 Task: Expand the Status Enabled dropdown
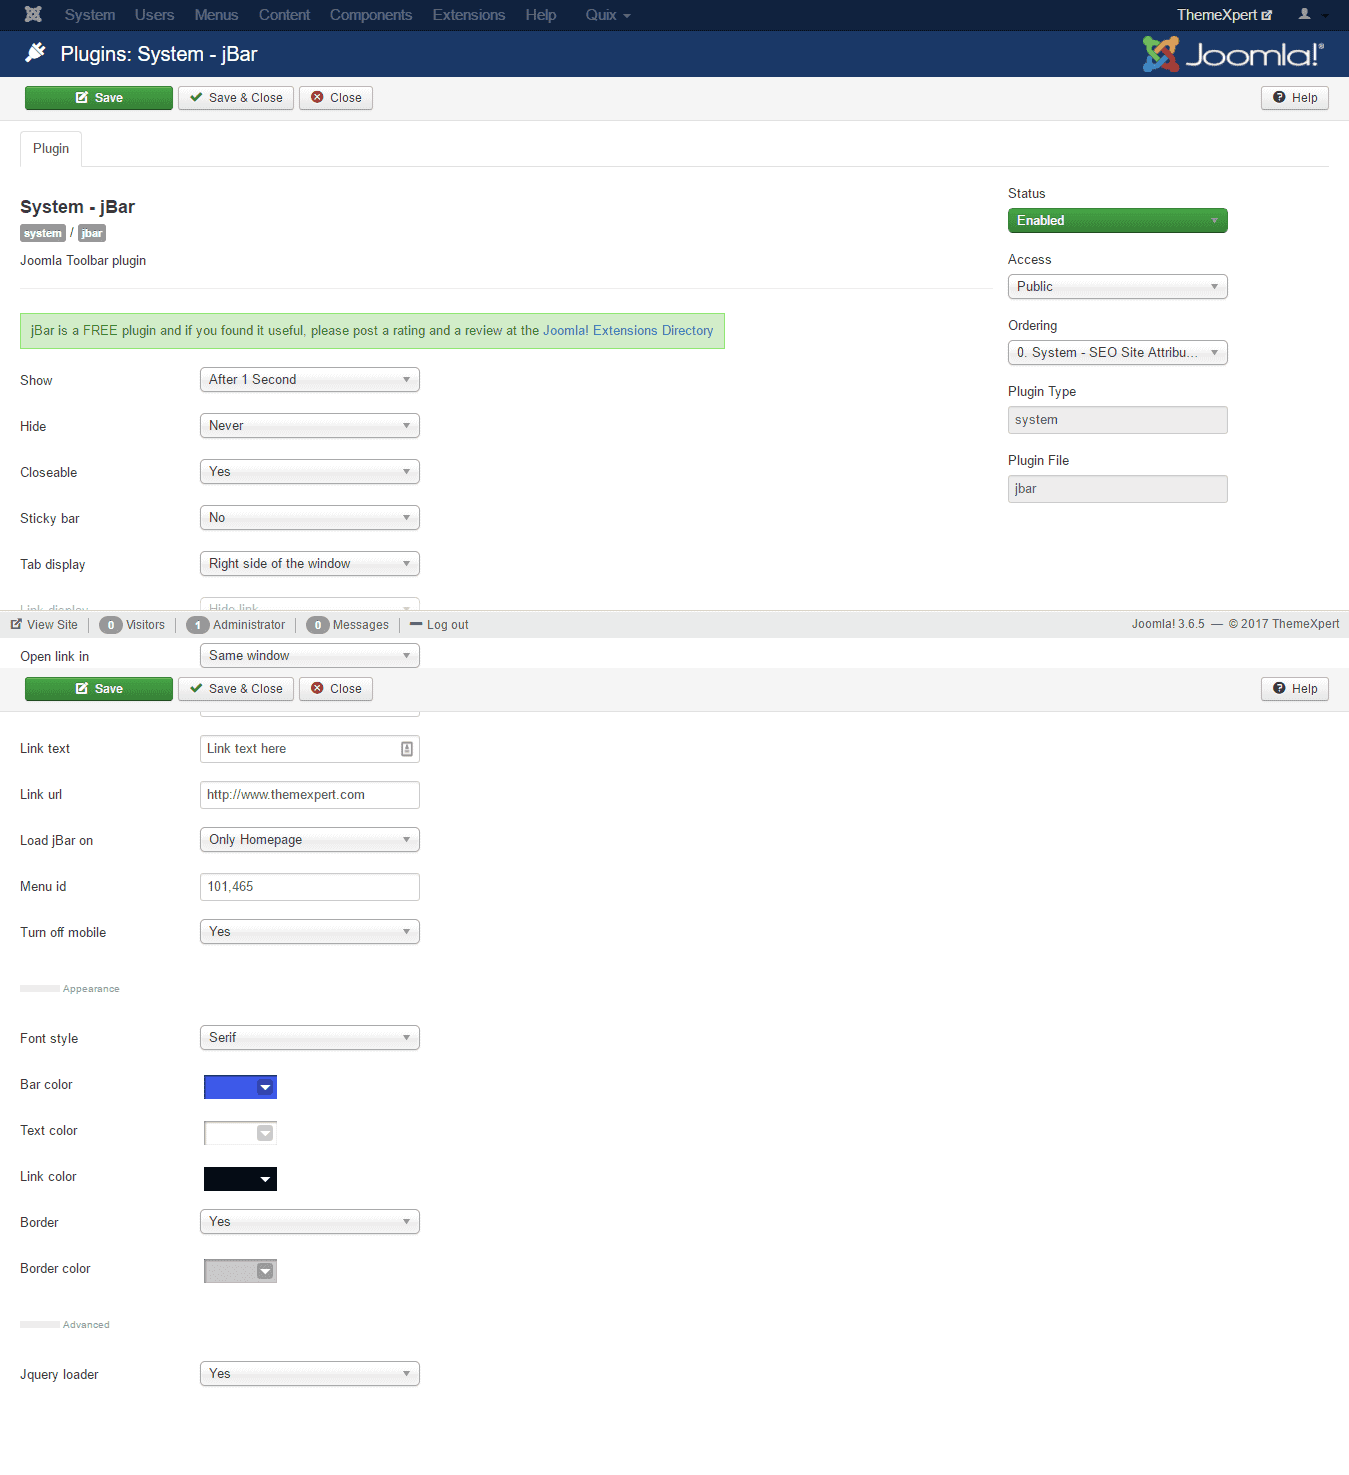[1117, 221]
